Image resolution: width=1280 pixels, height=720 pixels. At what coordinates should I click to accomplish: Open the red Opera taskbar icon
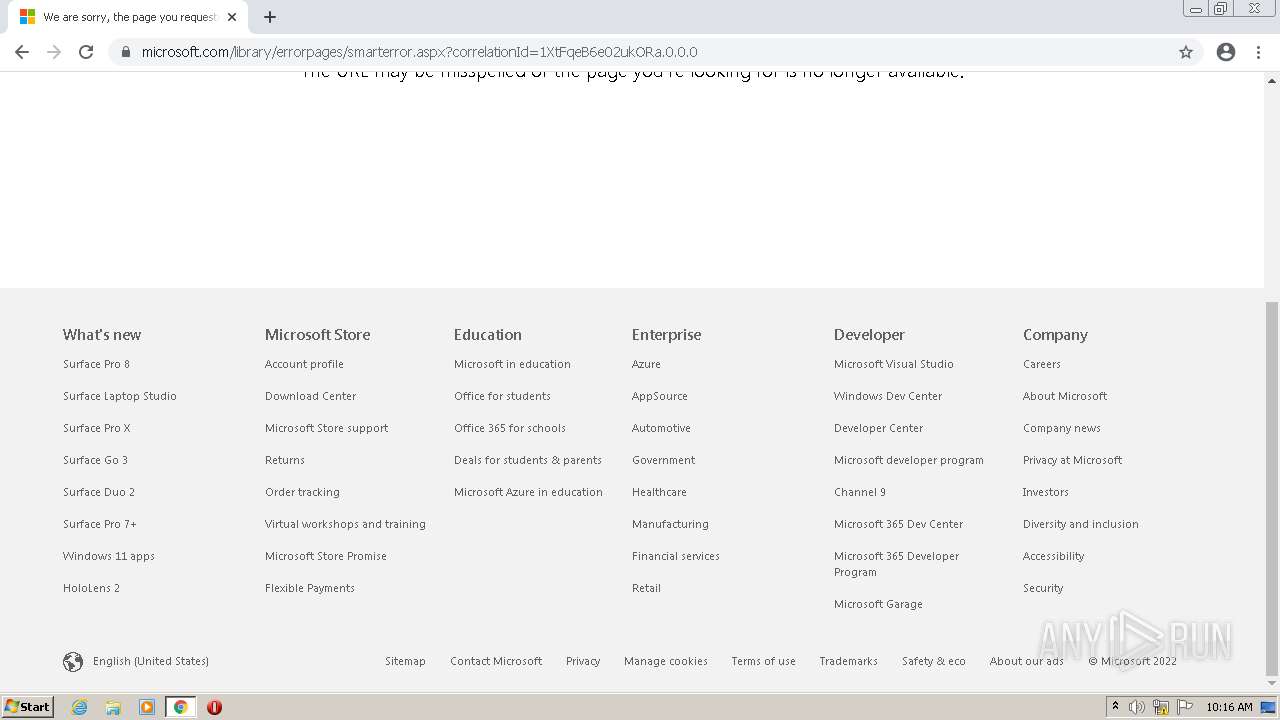point(214,707)
